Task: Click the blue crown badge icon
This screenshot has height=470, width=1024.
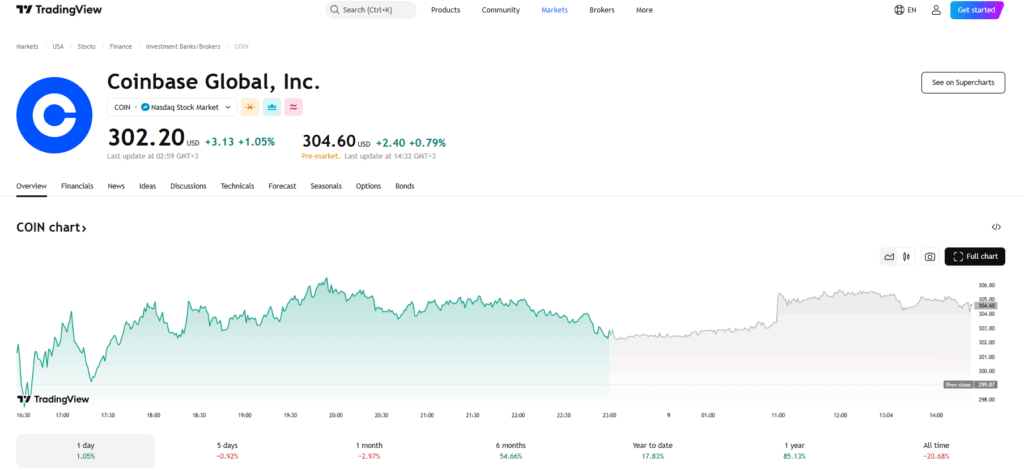Action: point(272,107)
